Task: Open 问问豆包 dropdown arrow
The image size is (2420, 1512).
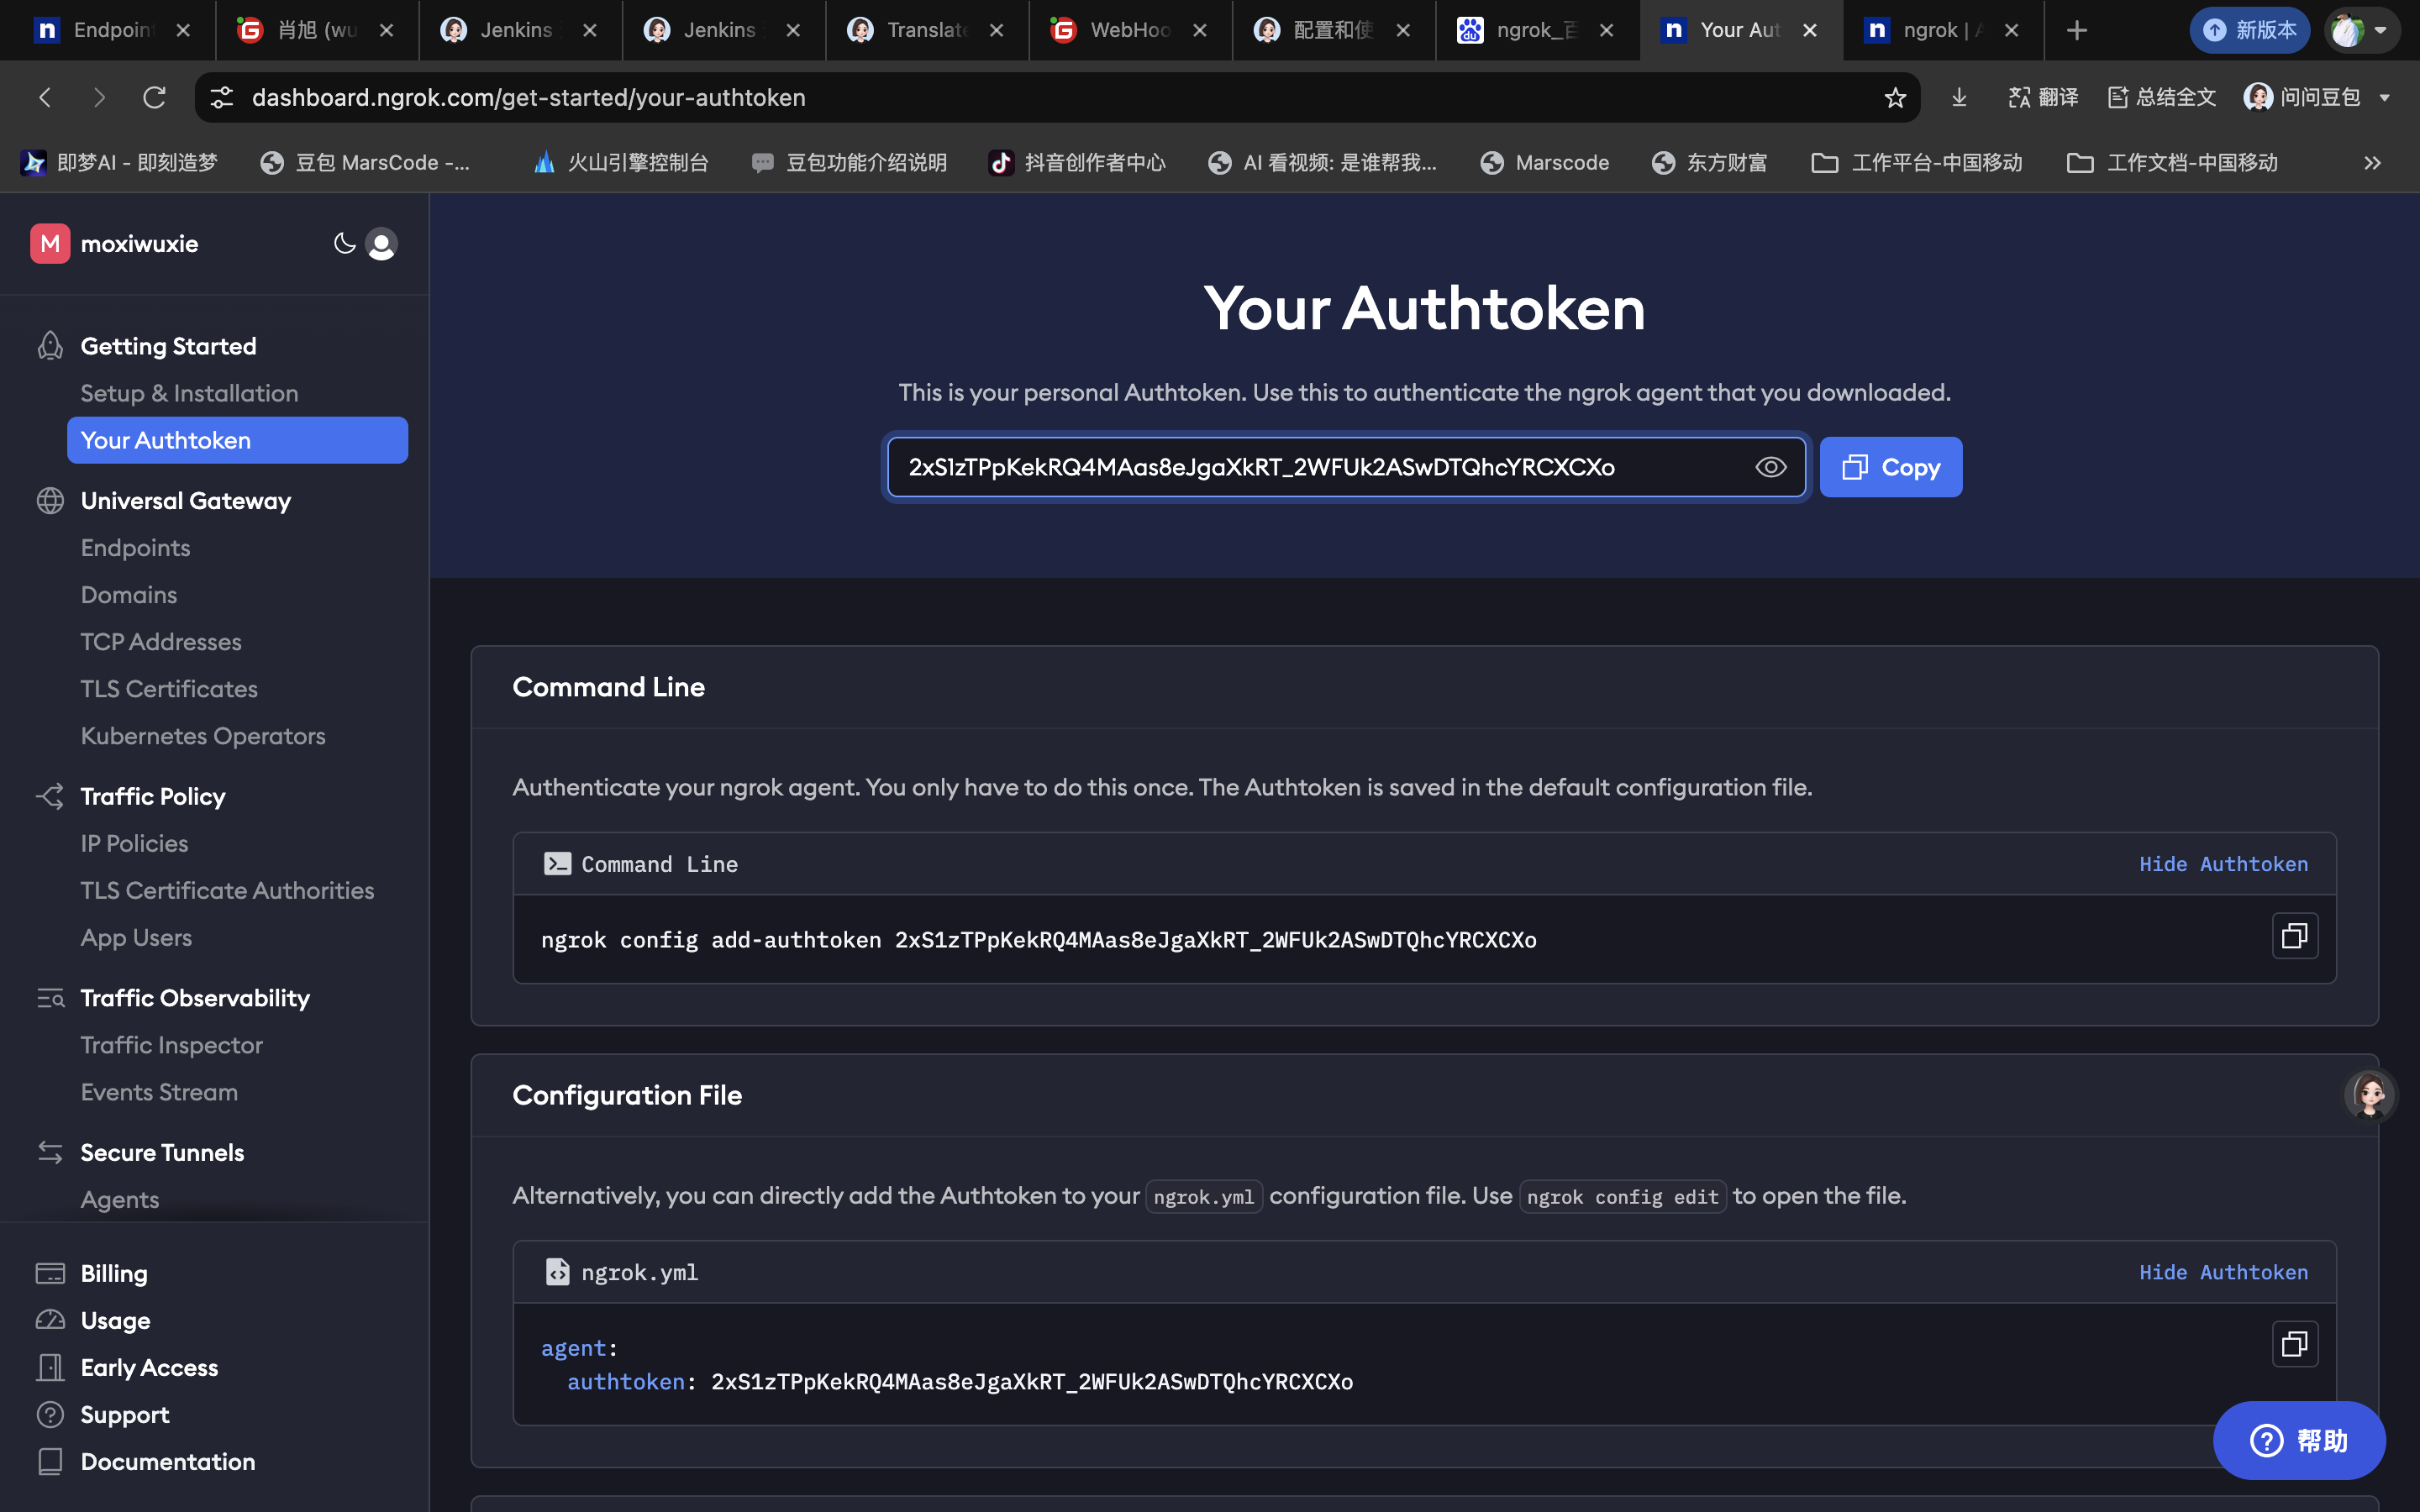Action: pos(2385,98)
